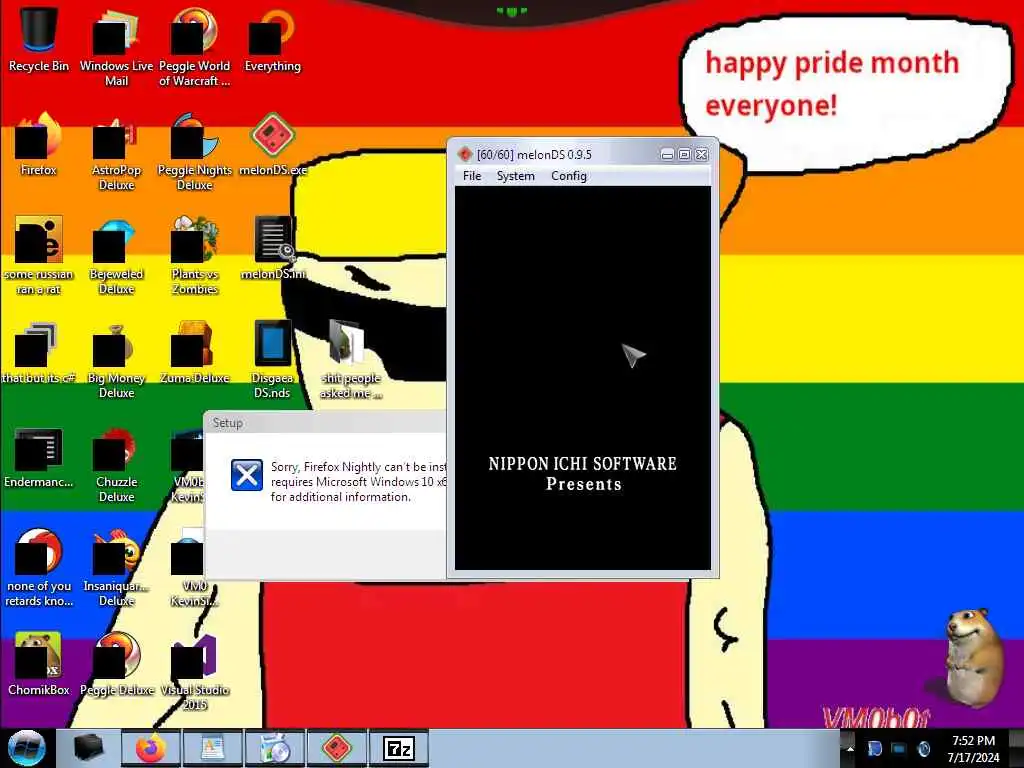Select the ChomikBox desktop icon
The image size is (1024, 768).
(x=39, y=664)
